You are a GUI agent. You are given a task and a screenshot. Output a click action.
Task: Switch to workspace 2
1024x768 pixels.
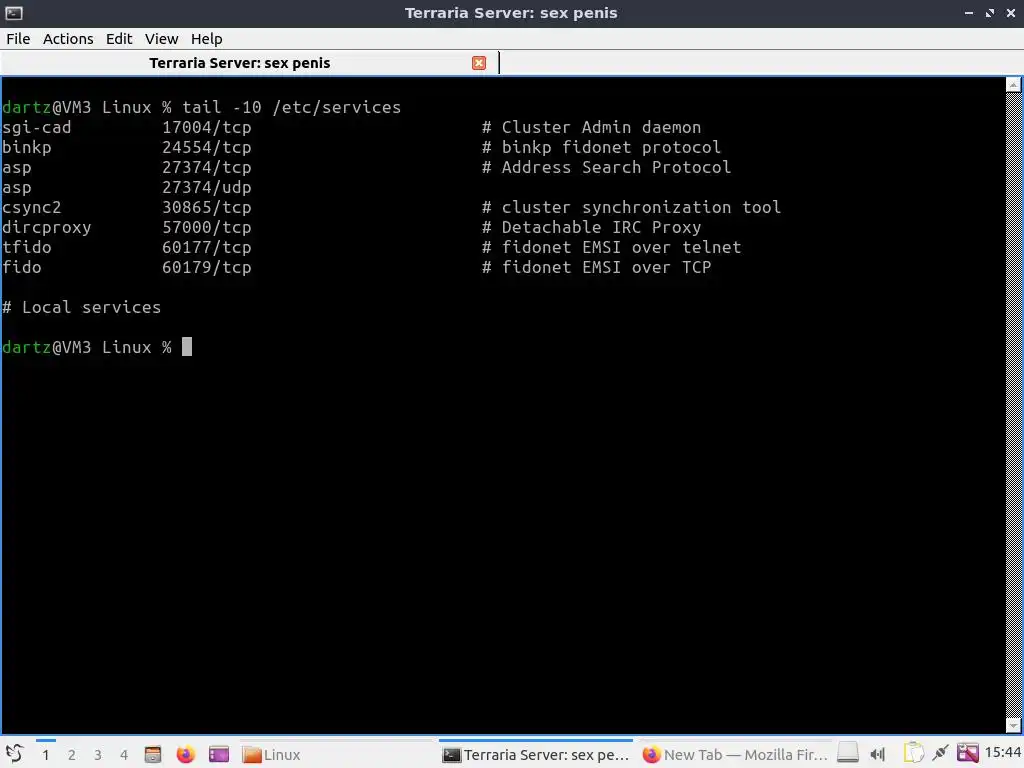pyautogui.click(x=72, y=755)
